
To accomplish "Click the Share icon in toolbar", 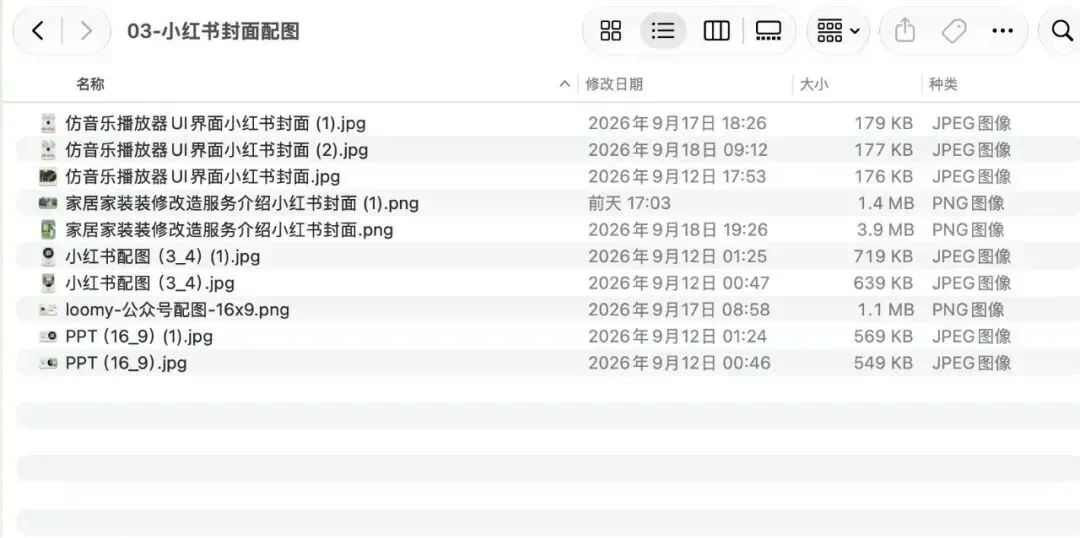I will pyautogui.click(x=904, y=30).
